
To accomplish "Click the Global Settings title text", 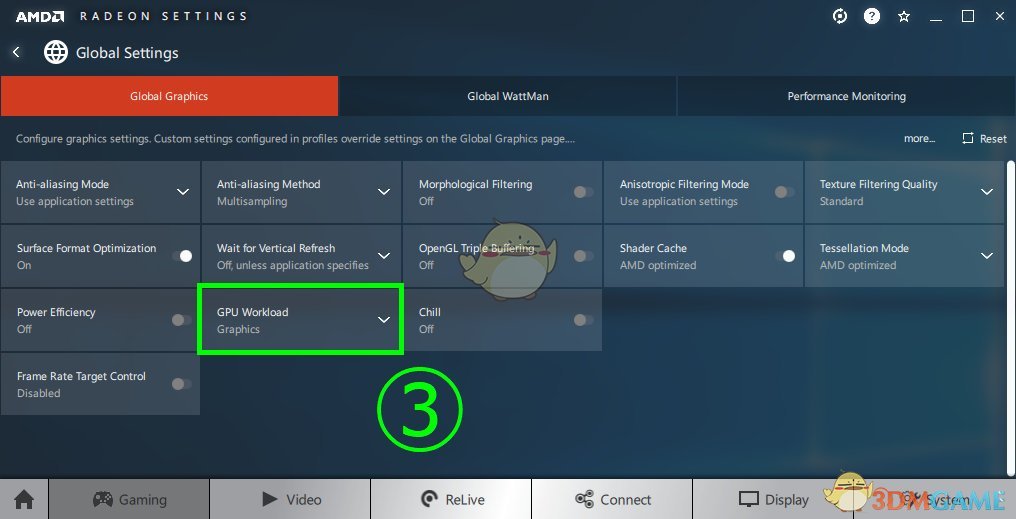I will (127, 53).
